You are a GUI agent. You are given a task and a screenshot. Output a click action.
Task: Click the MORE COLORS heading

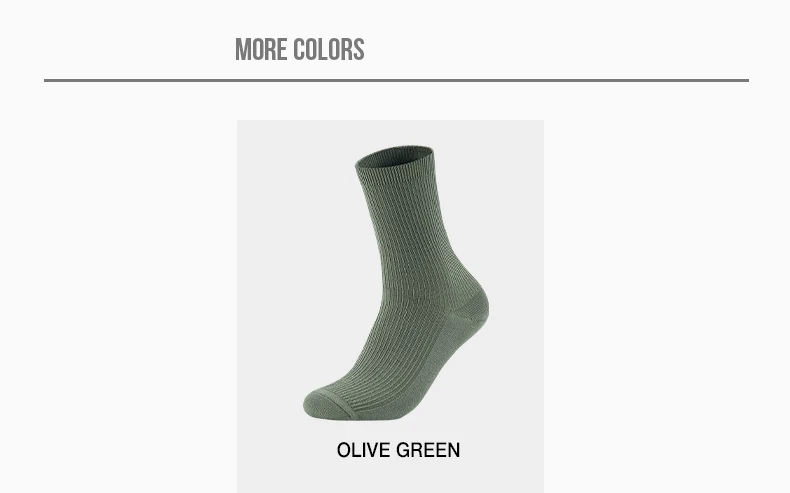pos(300,49)
